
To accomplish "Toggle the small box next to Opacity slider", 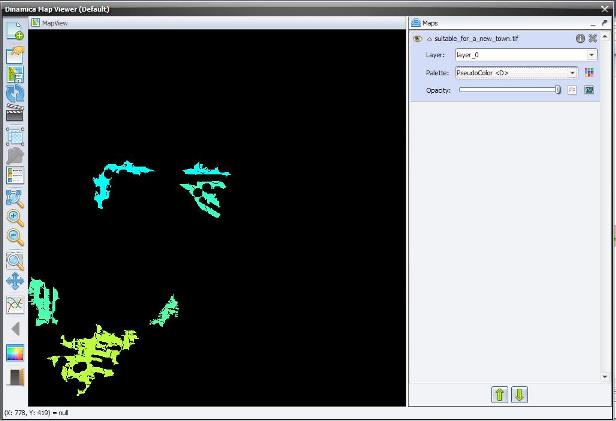I will pyautogui.click(x=573, y=90).
